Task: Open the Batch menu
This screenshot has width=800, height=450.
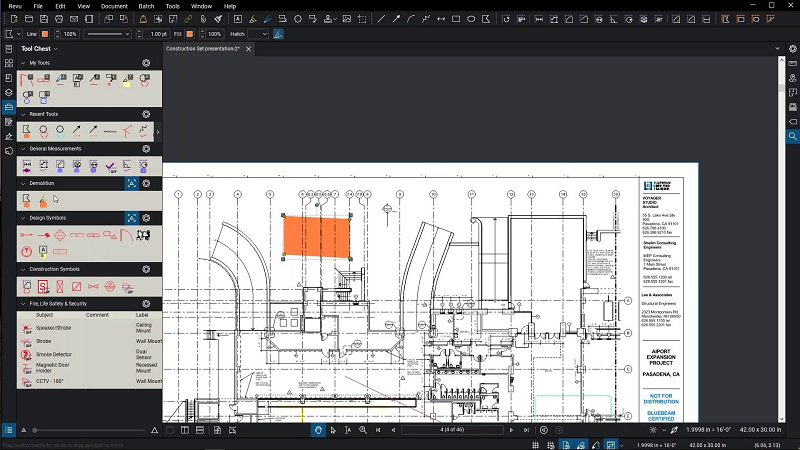Action: 146,6
